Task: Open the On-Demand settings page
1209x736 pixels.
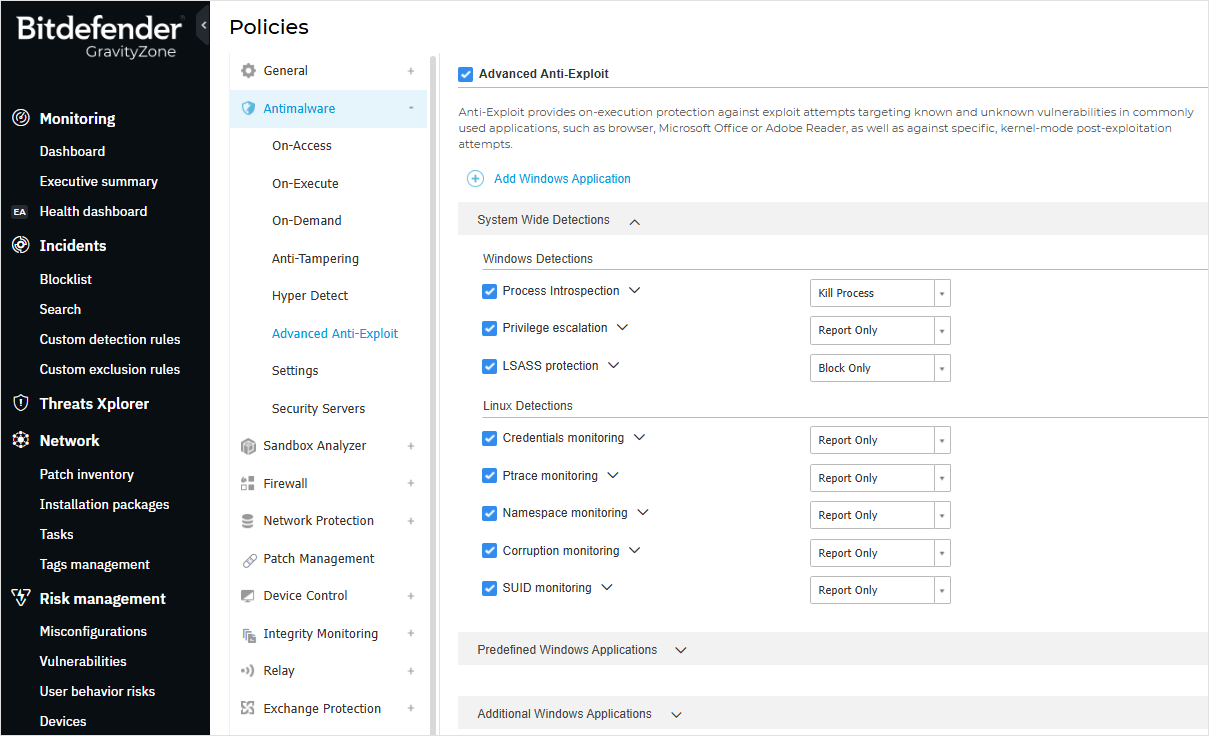Action: point(307,221)
